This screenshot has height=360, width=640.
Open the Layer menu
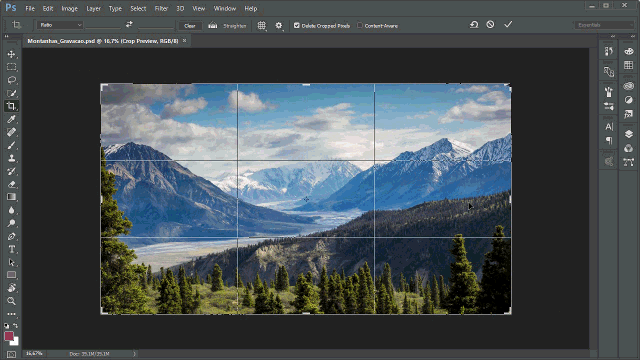93,8
